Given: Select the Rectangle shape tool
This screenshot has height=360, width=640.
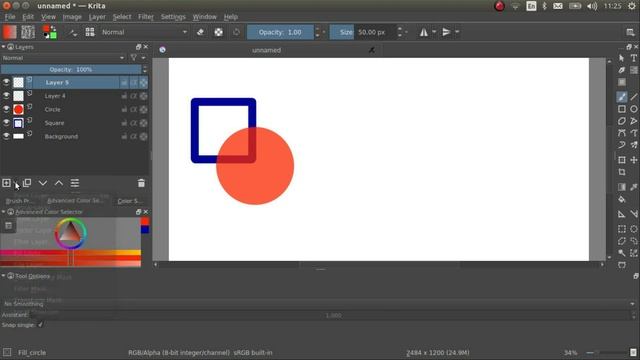Looking at the screenshot, I should [622, 109].
